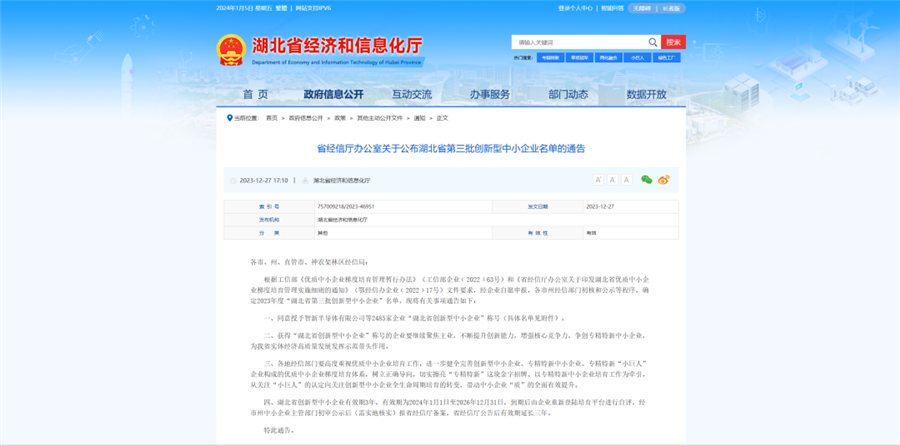Switch to 长者版 elderly mode
This screenshot has width=900, height=445.
click(671, 9)
